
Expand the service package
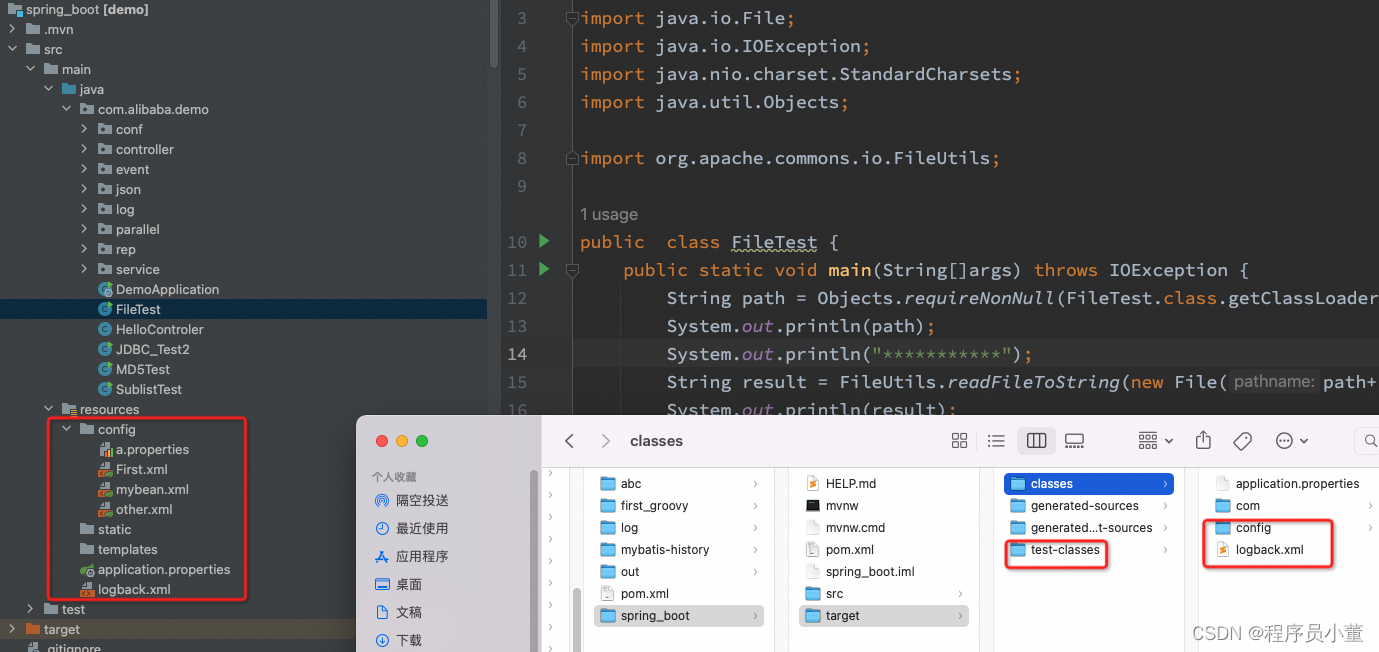84,269
